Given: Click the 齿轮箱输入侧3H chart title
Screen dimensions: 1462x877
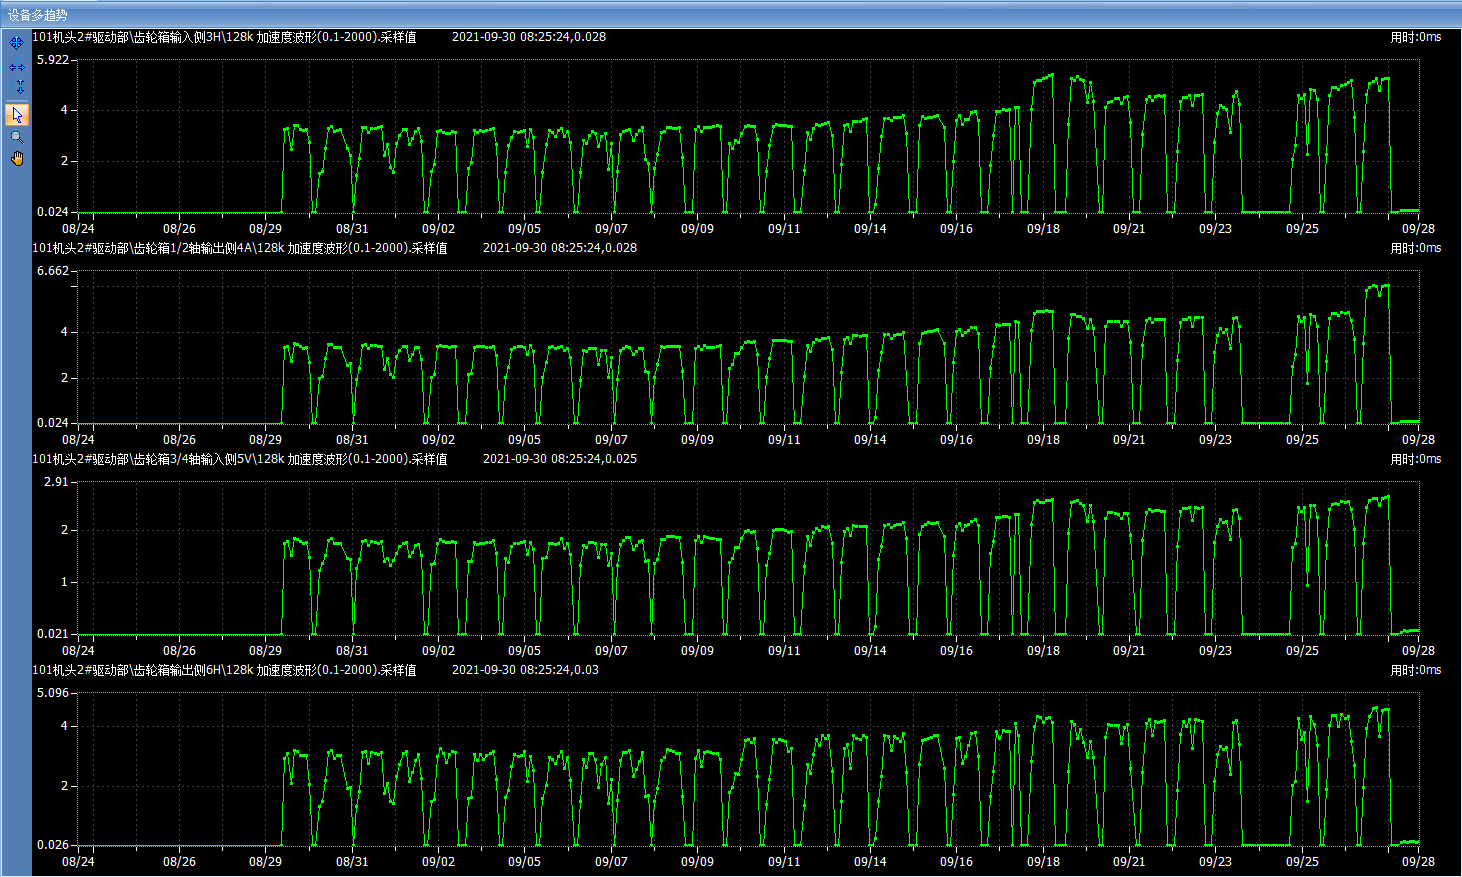Looking at the screenshot, I should (x=224, y=37).
